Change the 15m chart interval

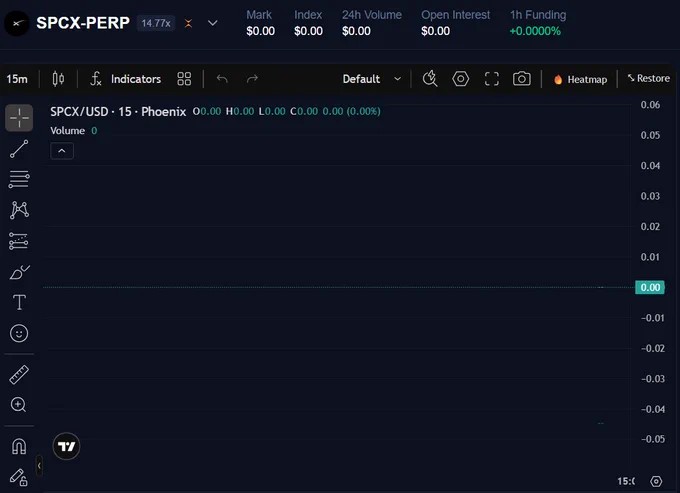(17, 79)
